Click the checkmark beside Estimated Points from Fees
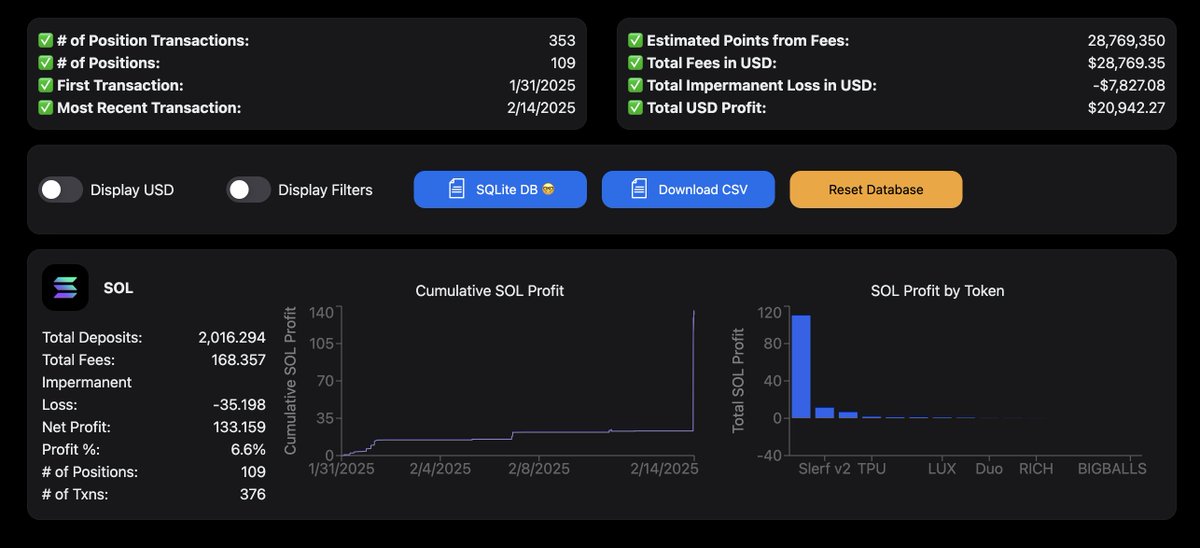1200x548 pixels. 635,41
